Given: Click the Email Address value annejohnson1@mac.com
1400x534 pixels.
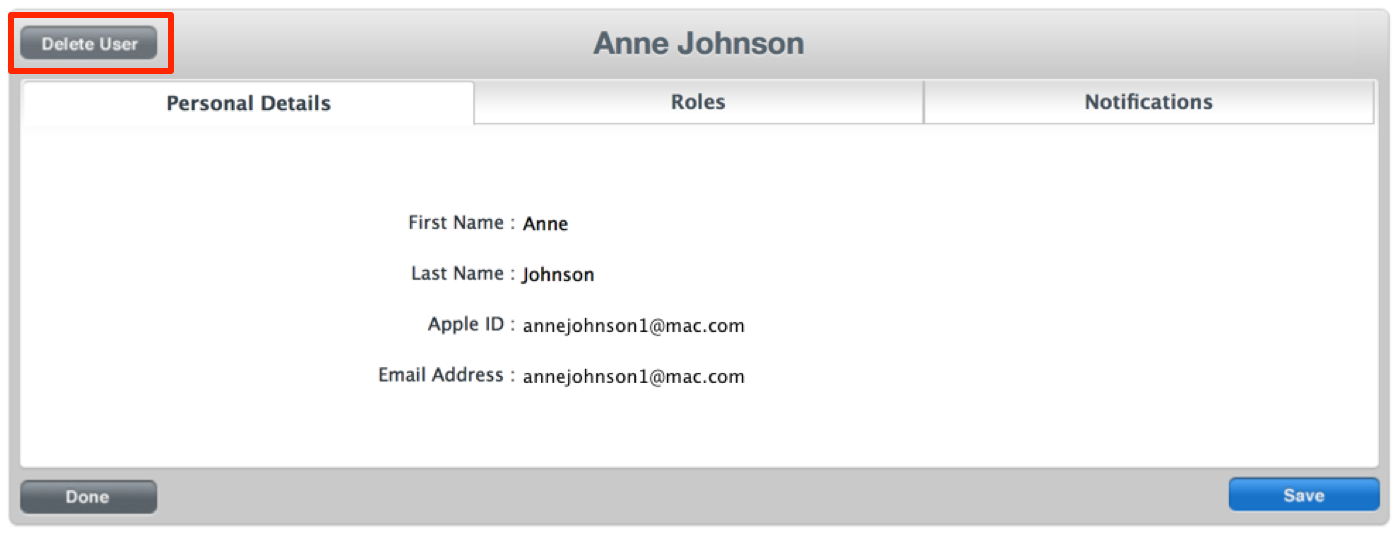Looking at the screenshot, I should (x=633, y=377).
